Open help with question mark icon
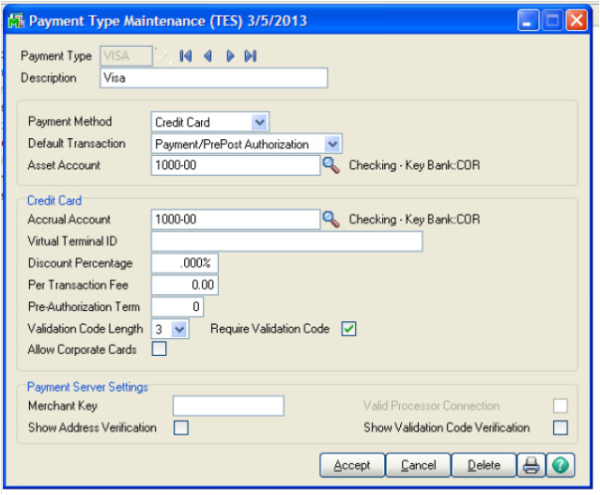Image resolution: width=600 pixels, height=495 pixels. click(x=559, y=465)
